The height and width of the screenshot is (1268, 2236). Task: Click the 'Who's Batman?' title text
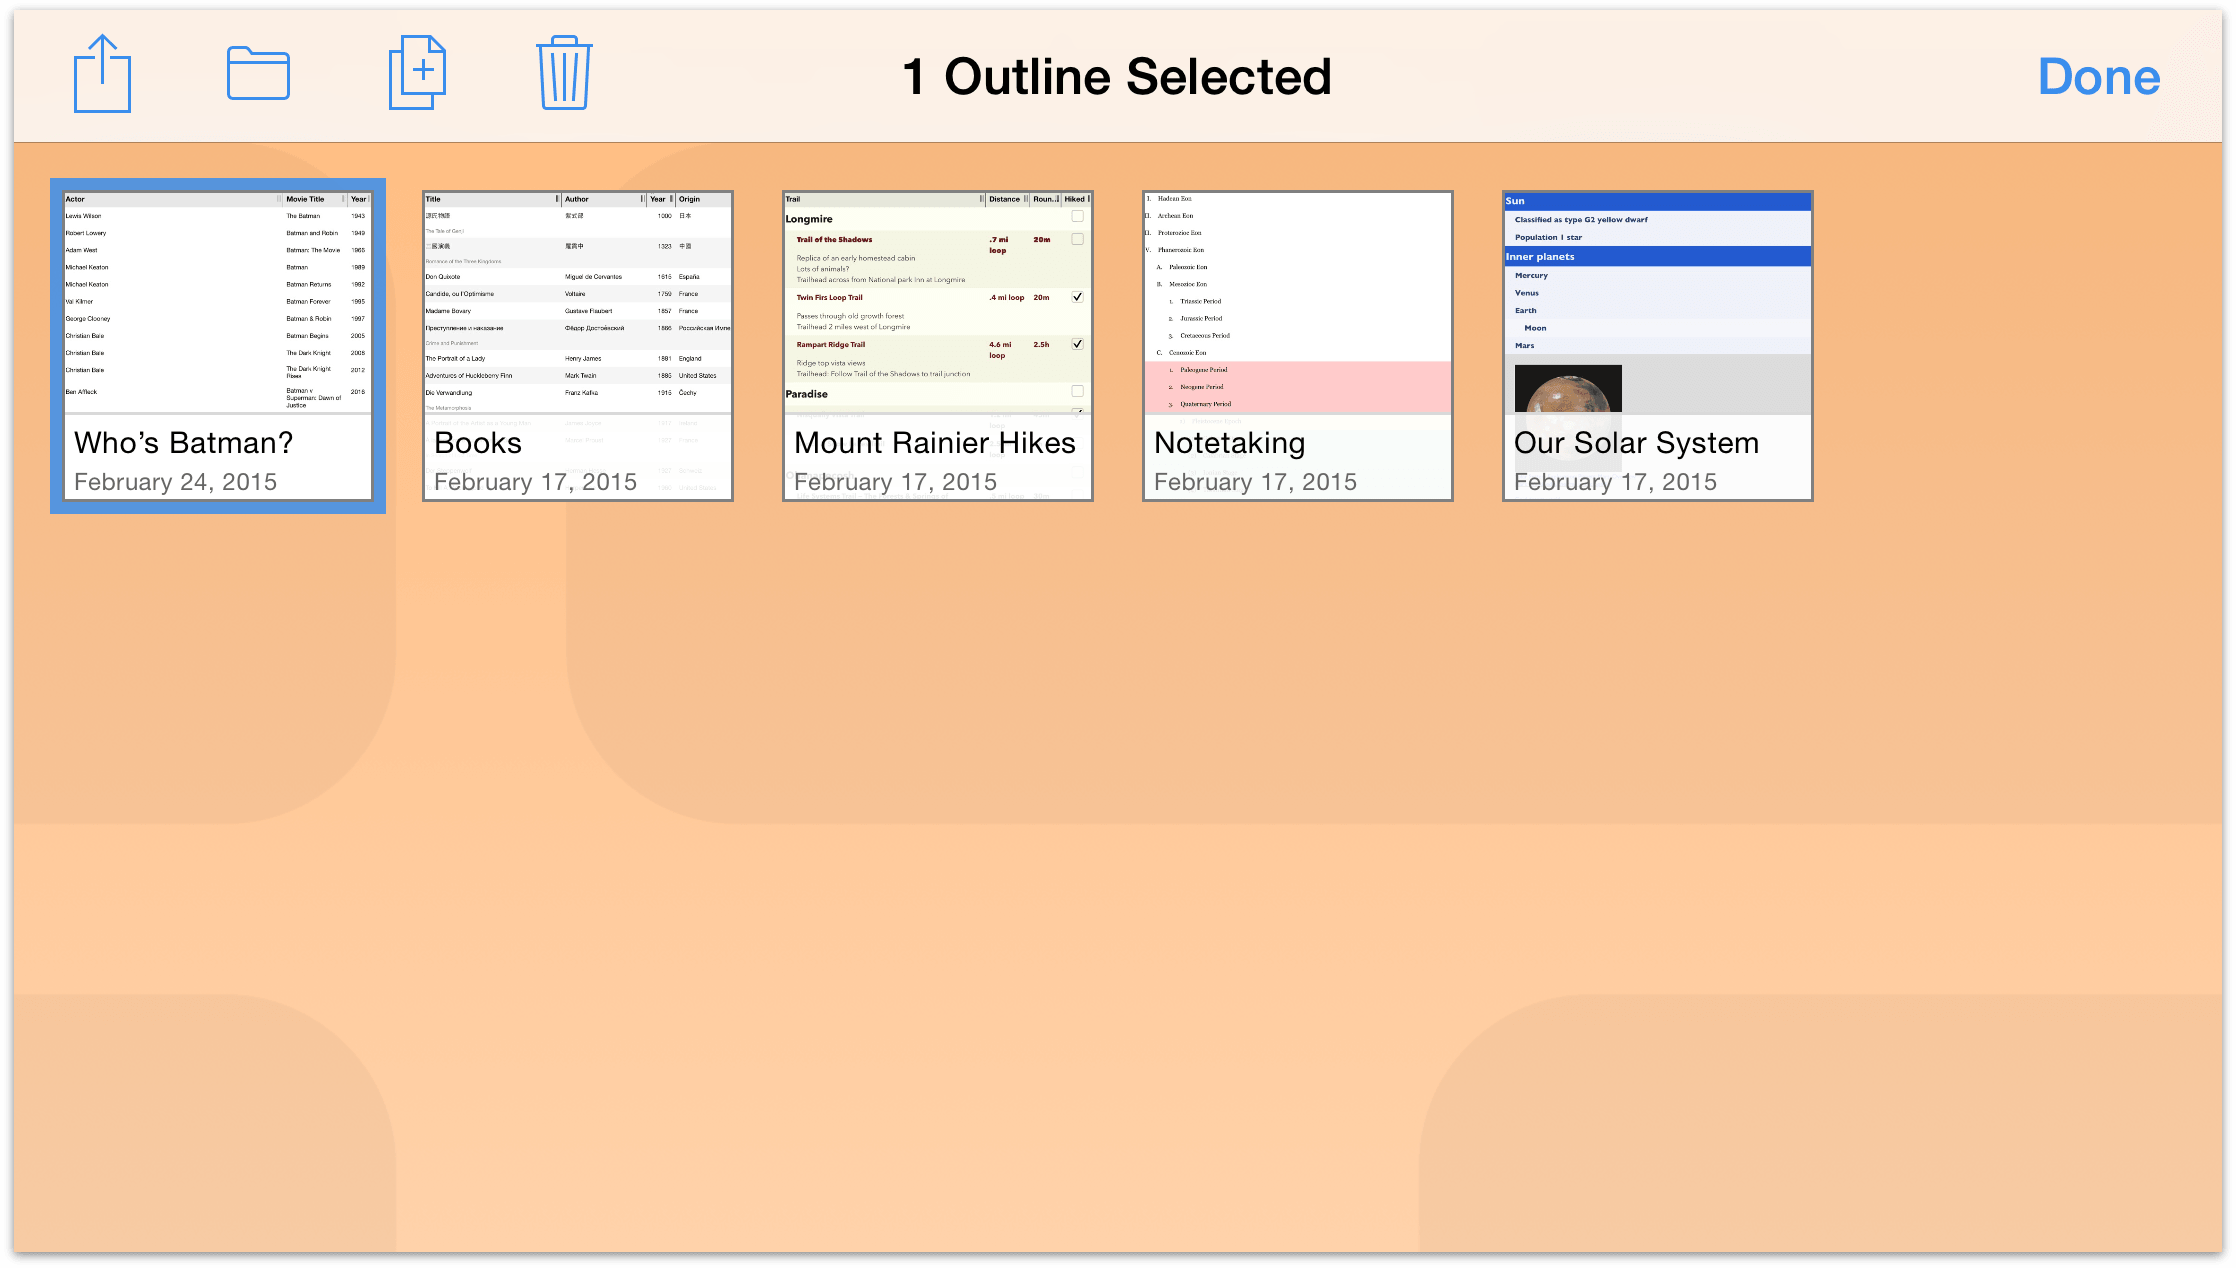pos(184,443)
